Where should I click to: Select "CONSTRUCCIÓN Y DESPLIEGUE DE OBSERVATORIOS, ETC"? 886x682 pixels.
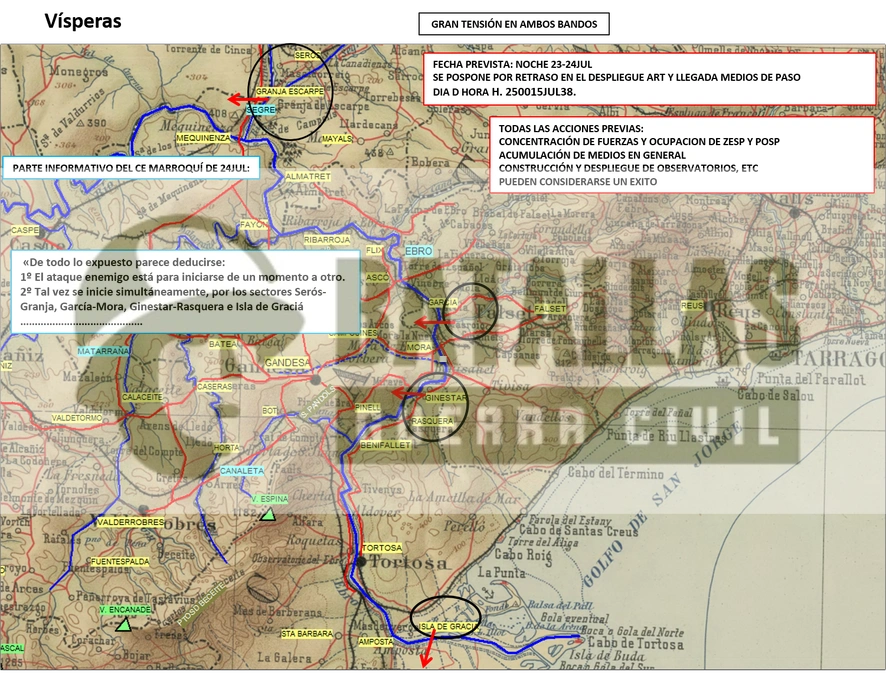(628, 168)
